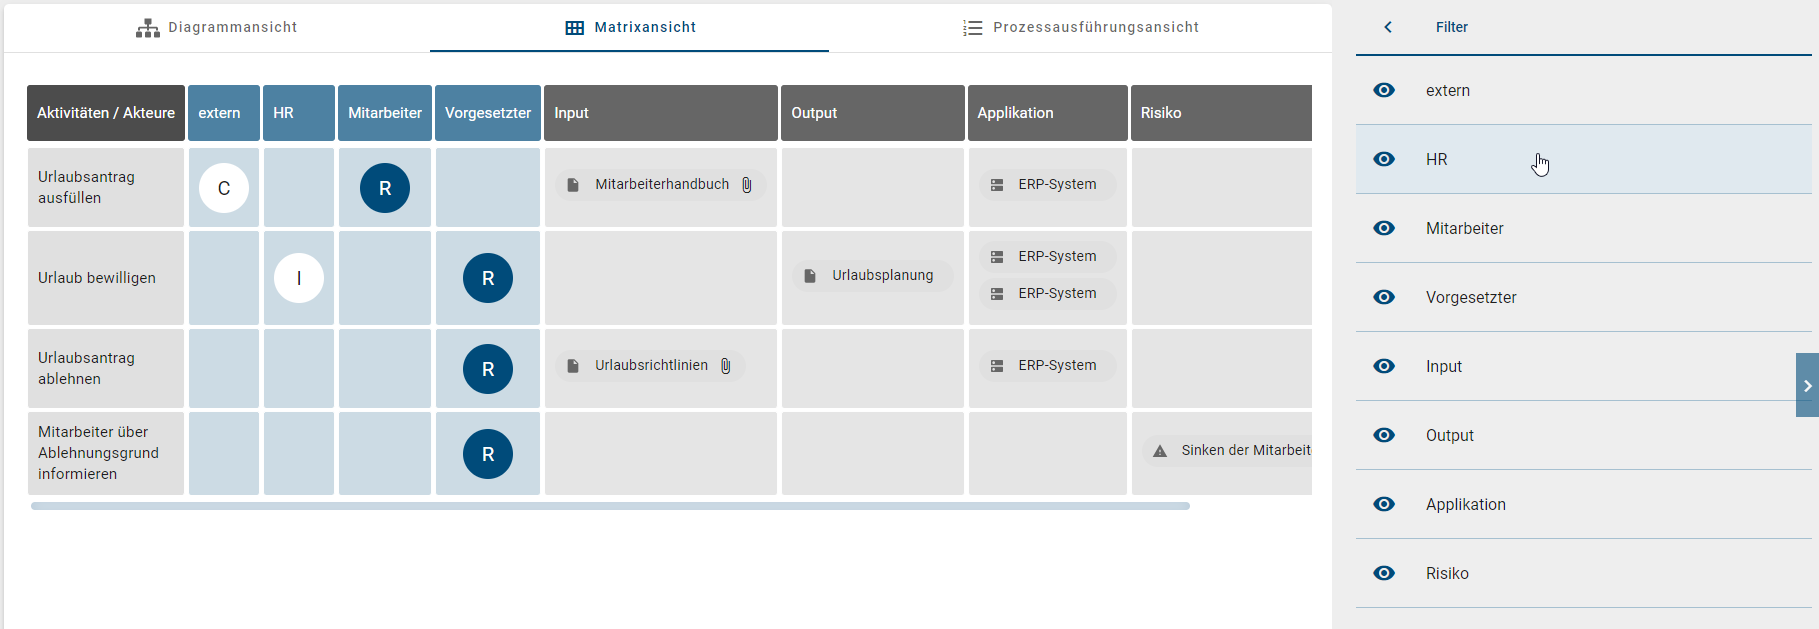
Task: Click the list icon of Prozessausführungsansicht
Action: point(973,28)
